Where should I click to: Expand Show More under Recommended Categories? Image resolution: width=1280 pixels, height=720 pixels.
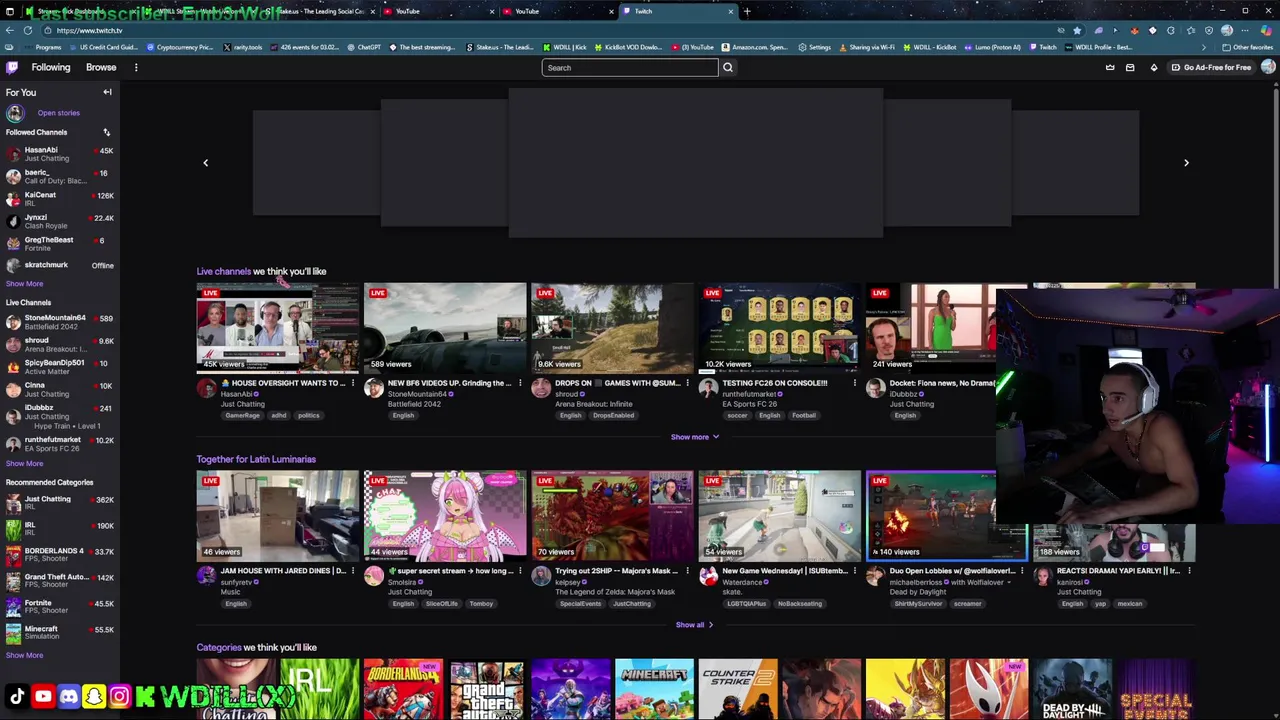pos(24,656)
